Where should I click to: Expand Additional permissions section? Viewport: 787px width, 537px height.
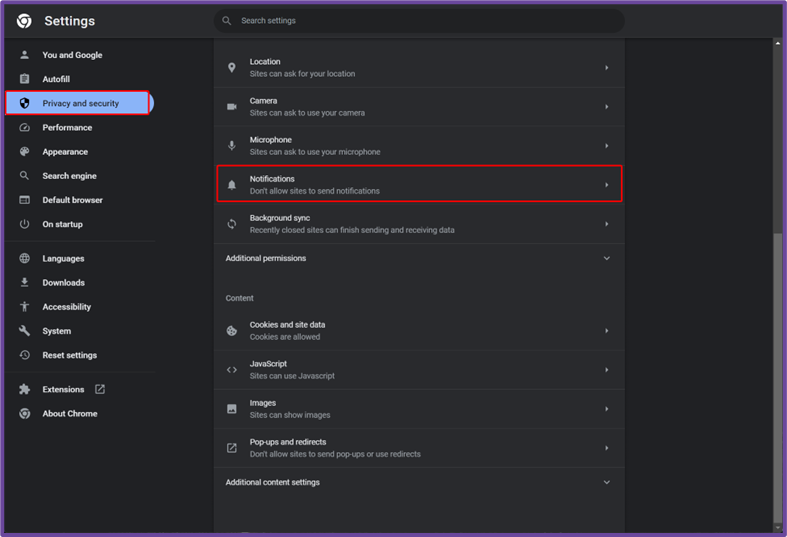tap(419, 258)
